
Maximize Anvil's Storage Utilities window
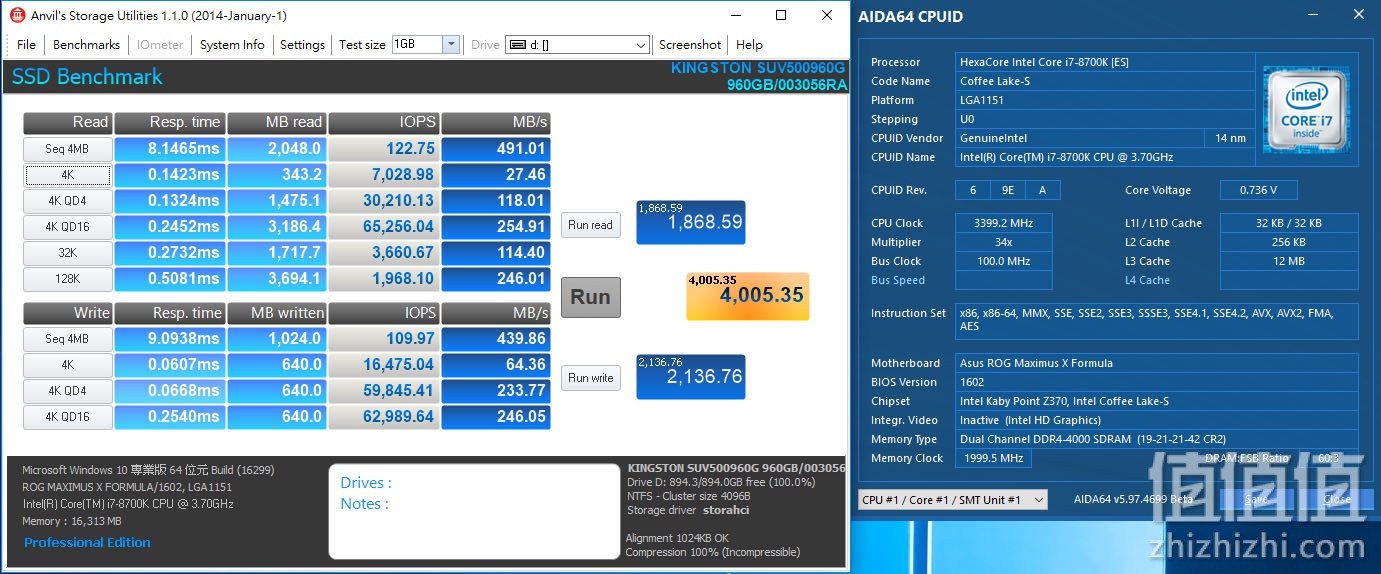781,15
